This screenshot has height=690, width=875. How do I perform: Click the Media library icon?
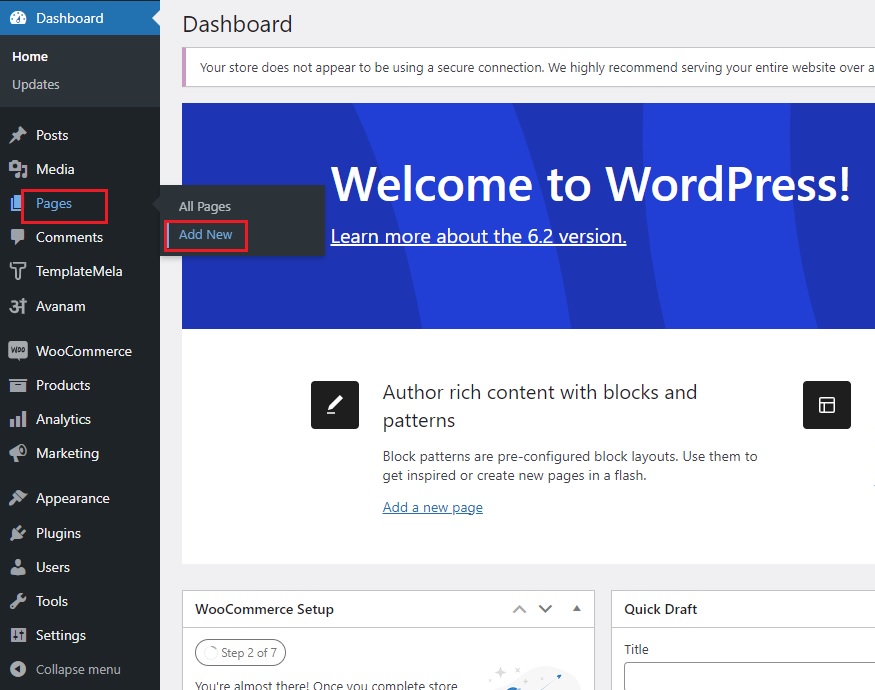(x=18, y=169)
